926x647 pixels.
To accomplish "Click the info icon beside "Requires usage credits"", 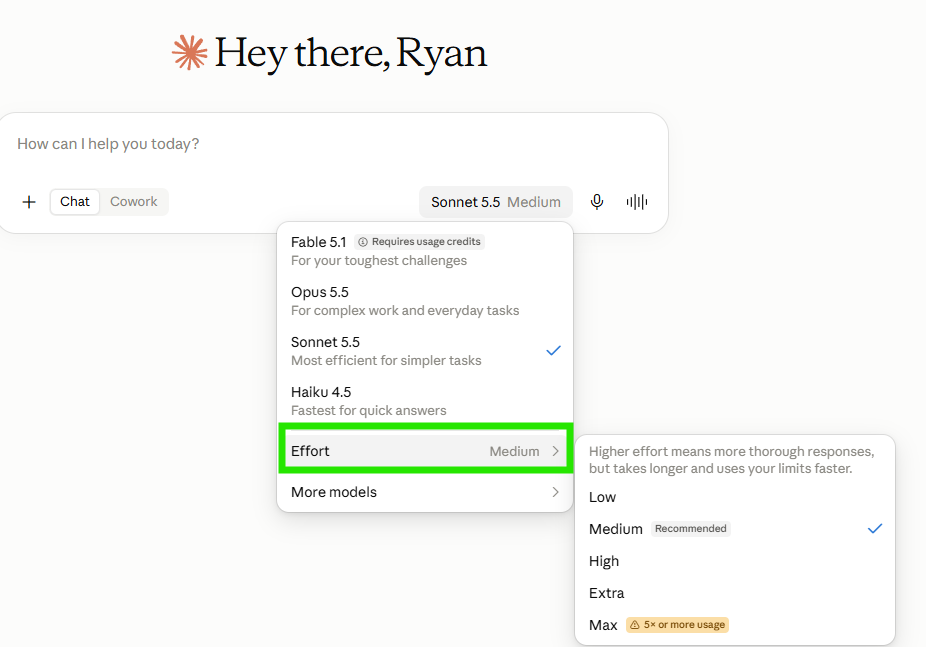I will [x=363, y=242].
